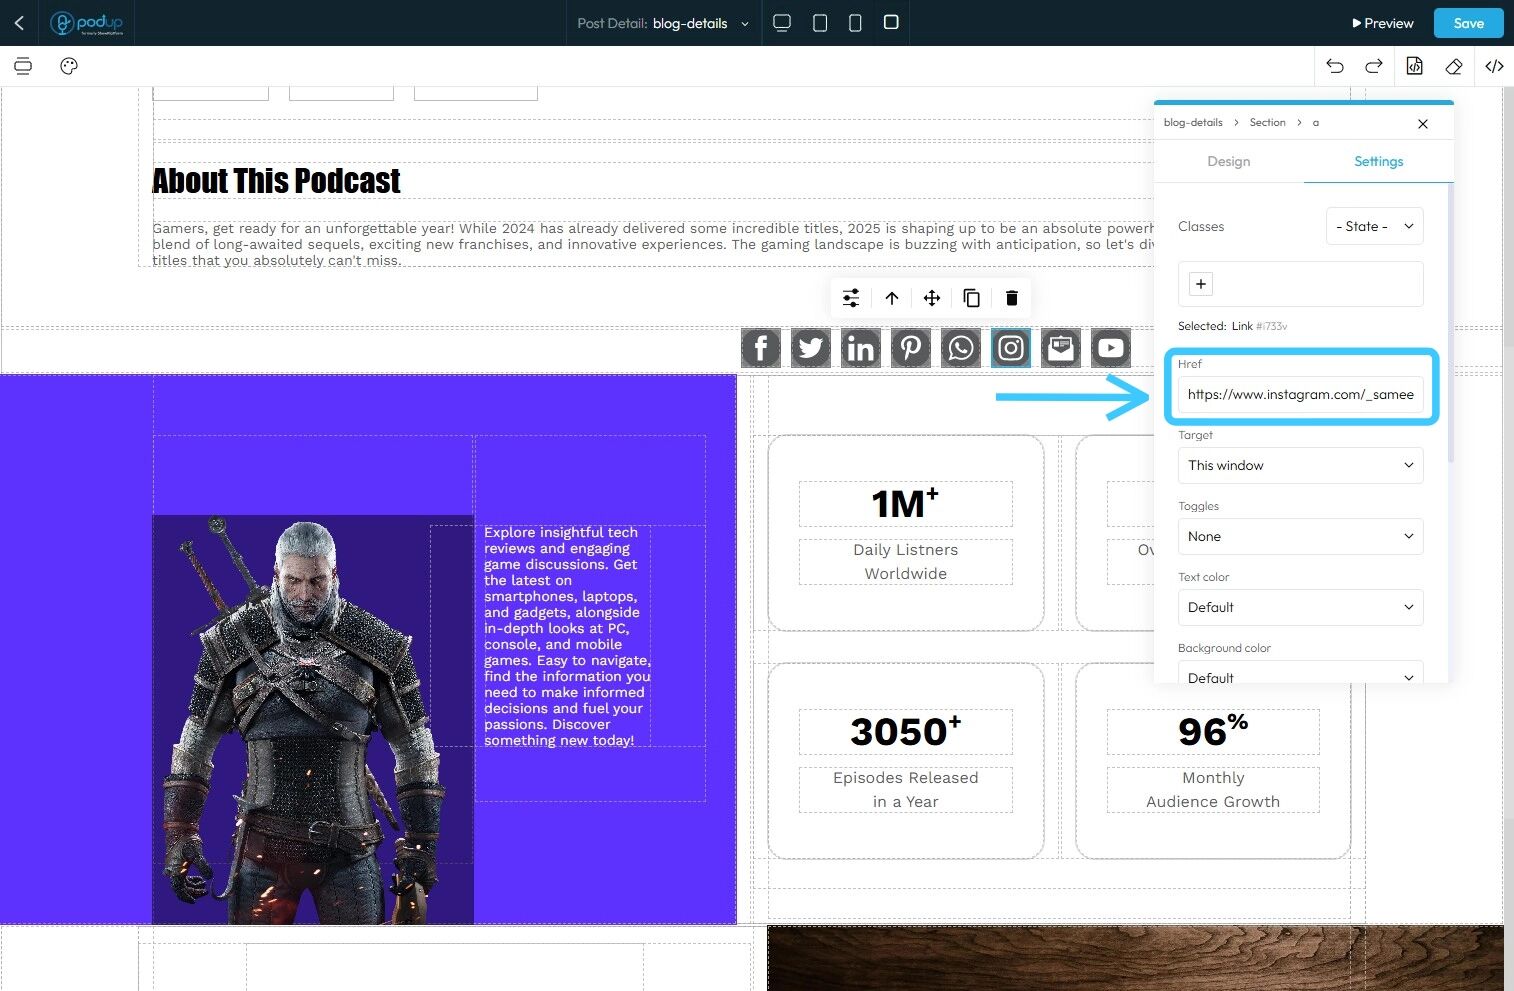This screenshot has height=991, width=1514.
Task: Click the Podup logo
Action: point(87,23)
